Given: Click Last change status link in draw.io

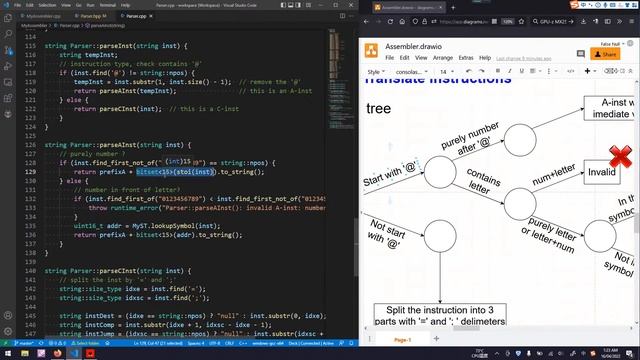Looking at the screenshot, I should (524, 58).
